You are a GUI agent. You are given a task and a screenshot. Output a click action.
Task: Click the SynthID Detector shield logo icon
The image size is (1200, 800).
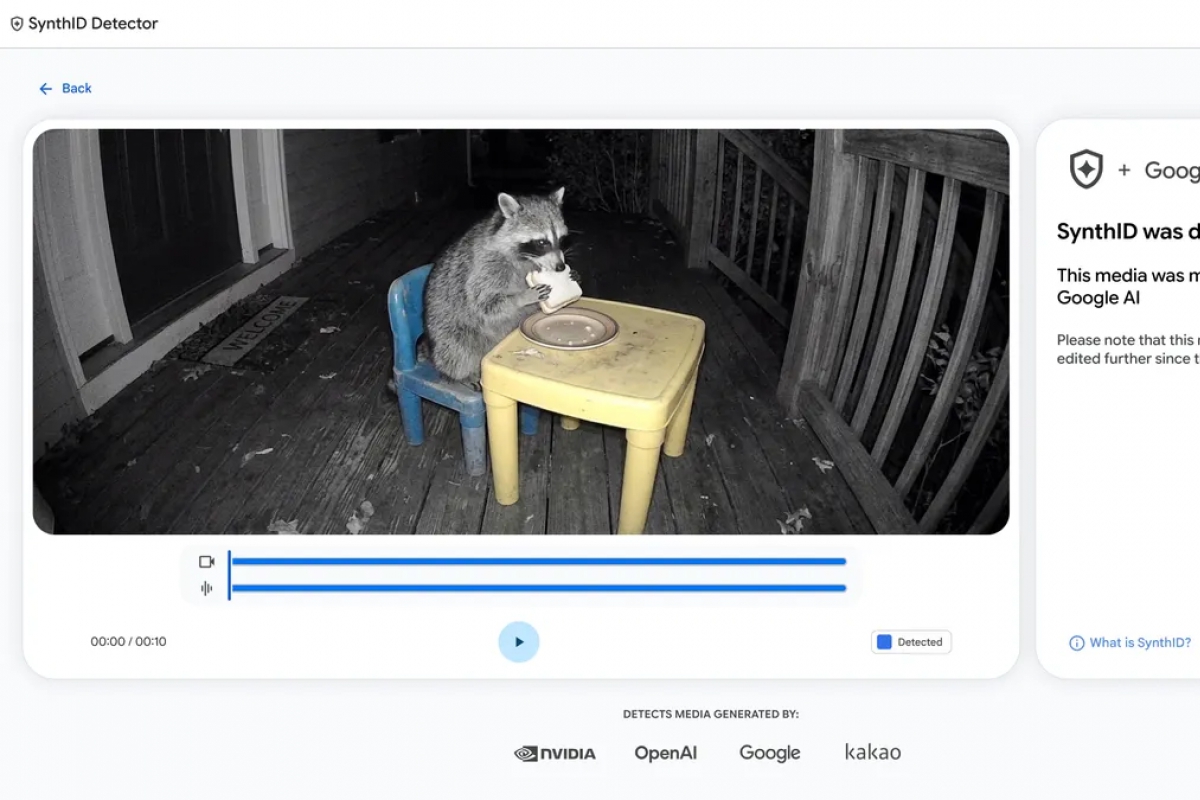[16, 24]
